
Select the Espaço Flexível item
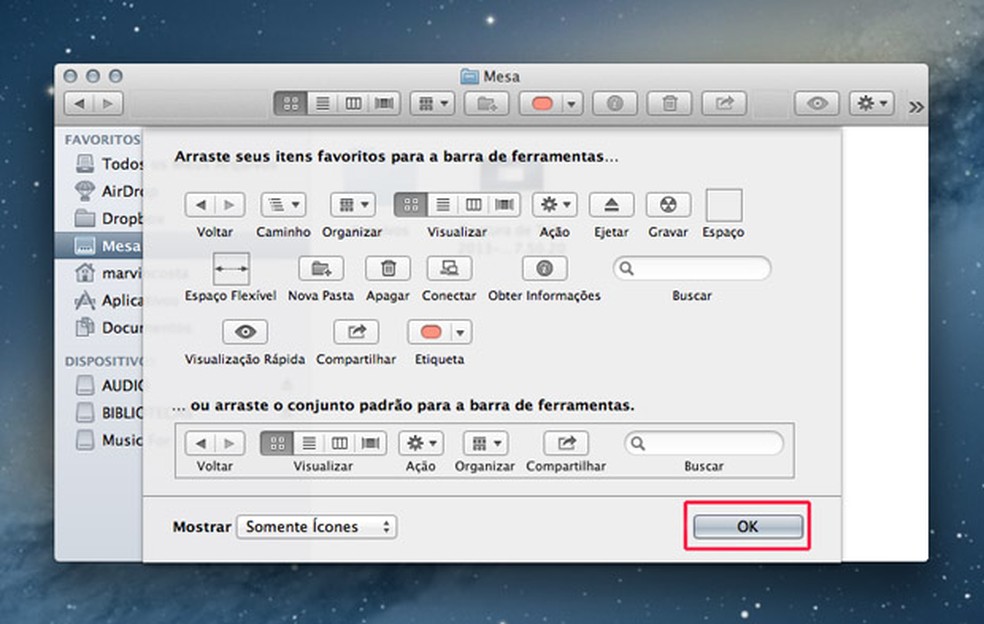(x=231, y=269)
